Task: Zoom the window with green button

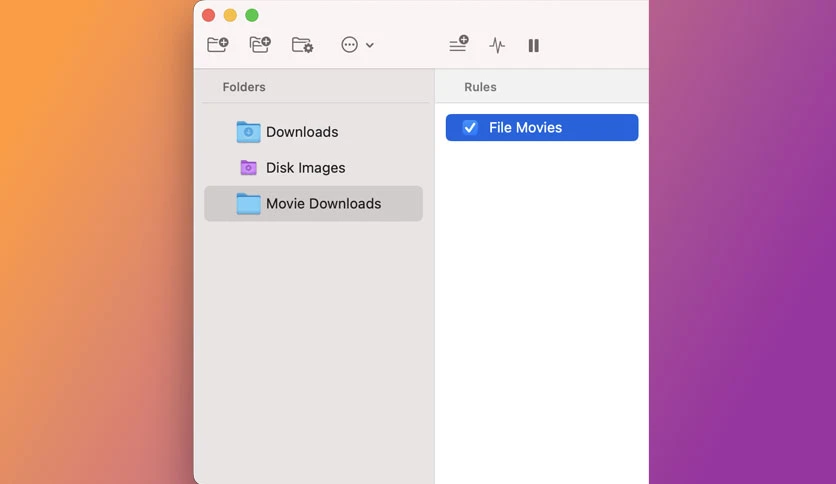Action: tap(252, 15)
